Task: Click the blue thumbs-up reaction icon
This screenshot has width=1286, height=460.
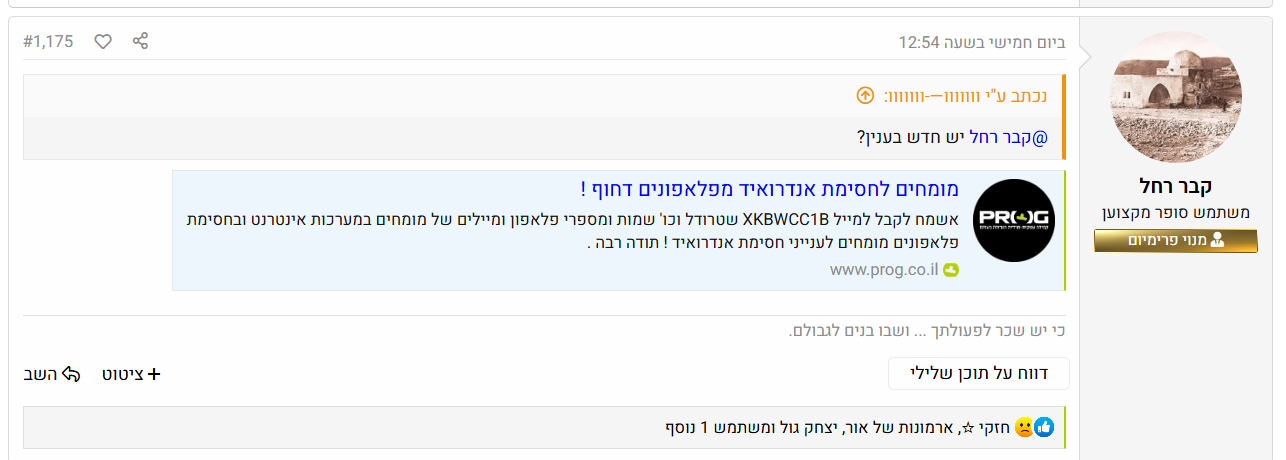Action: coord(1045,428)
